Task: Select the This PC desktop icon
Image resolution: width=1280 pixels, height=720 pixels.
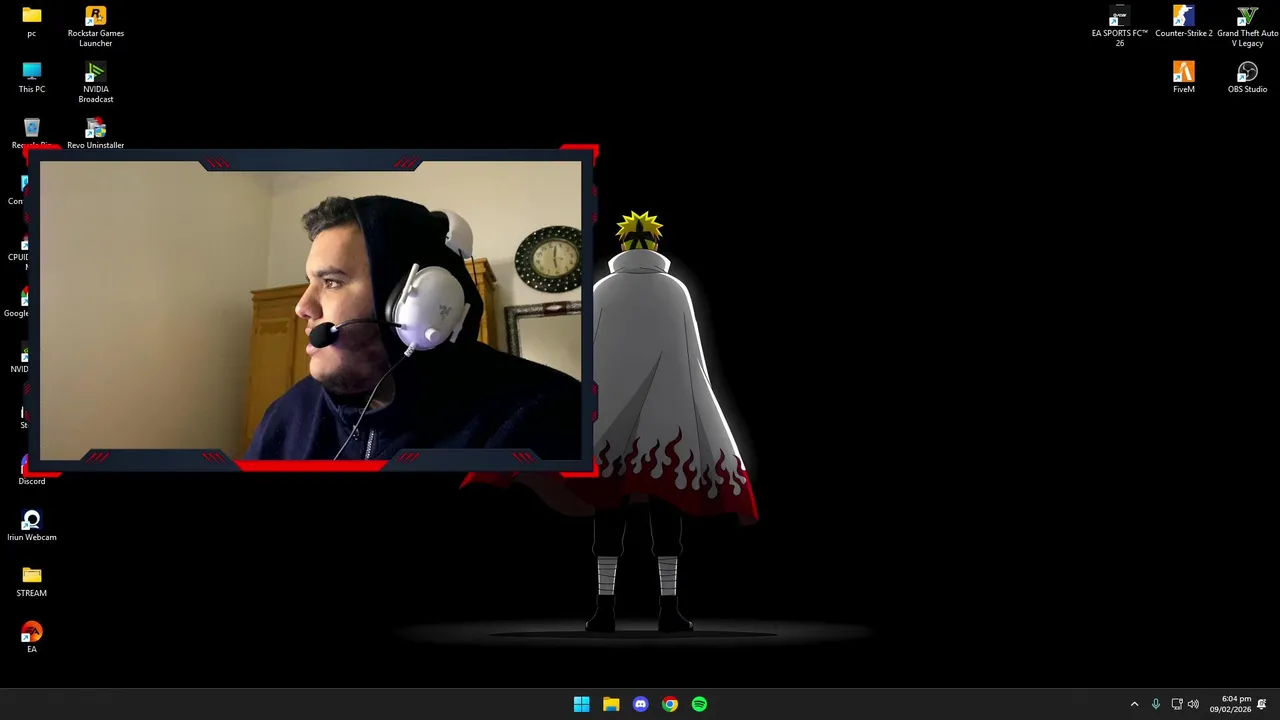Action: 32,78
